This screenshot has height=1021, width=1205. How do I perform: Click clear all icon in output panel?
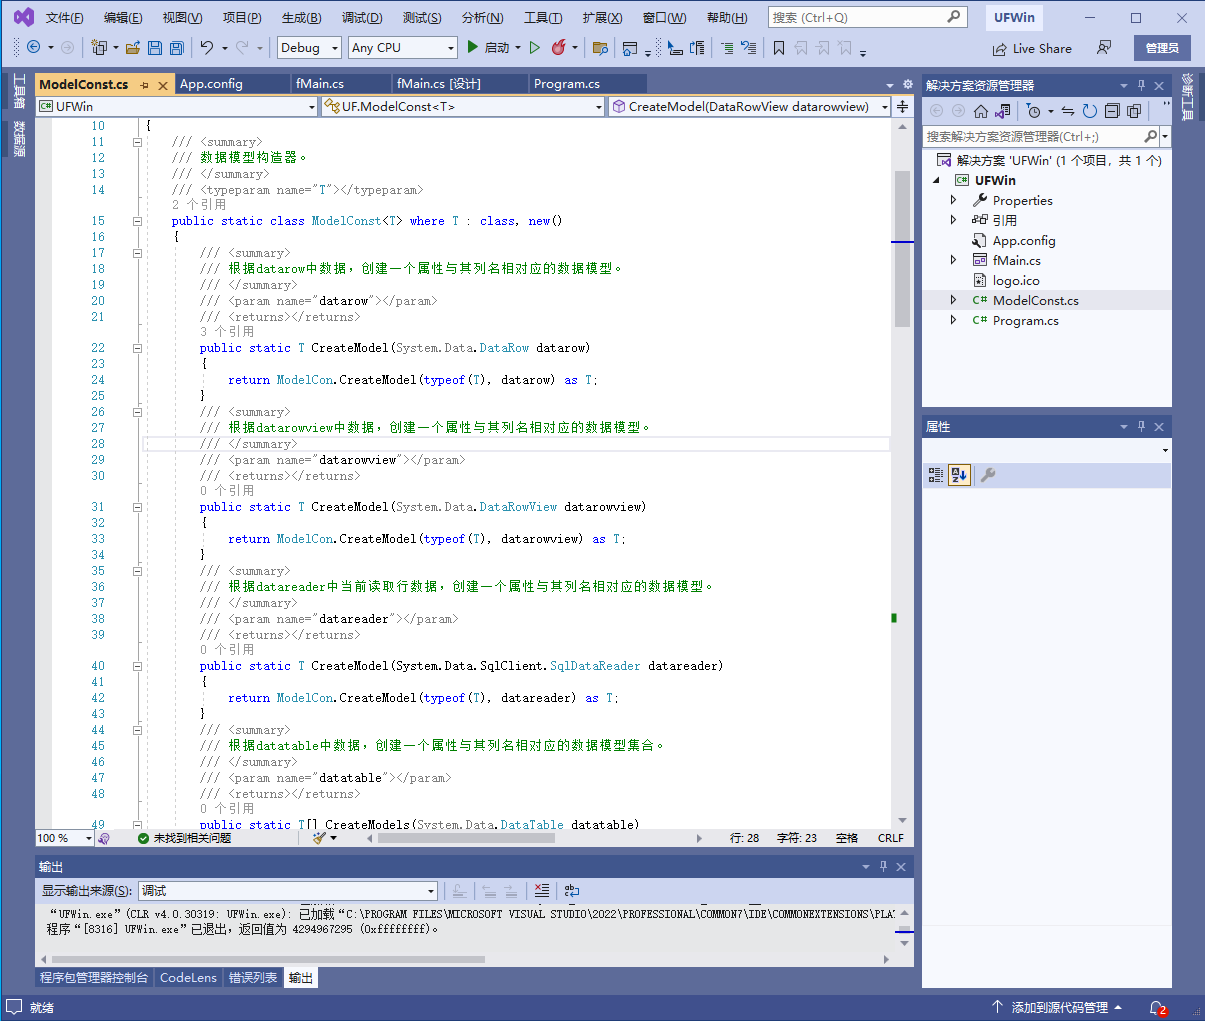(541, 890)
